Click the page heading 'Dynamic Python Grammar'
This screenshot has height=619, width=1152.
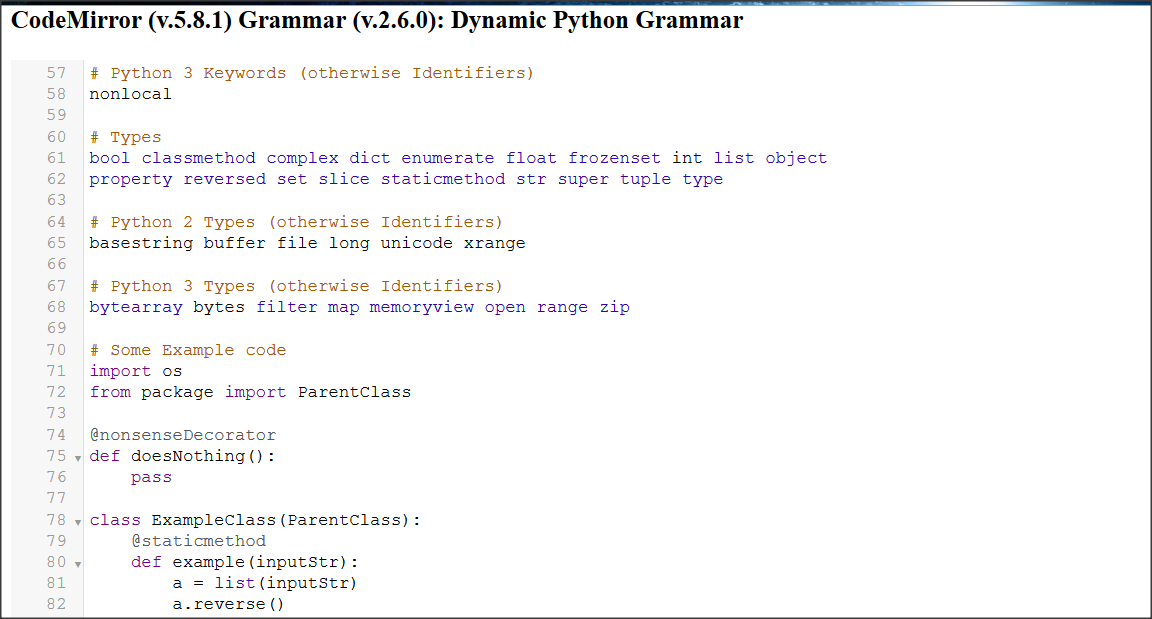[597, 21]
